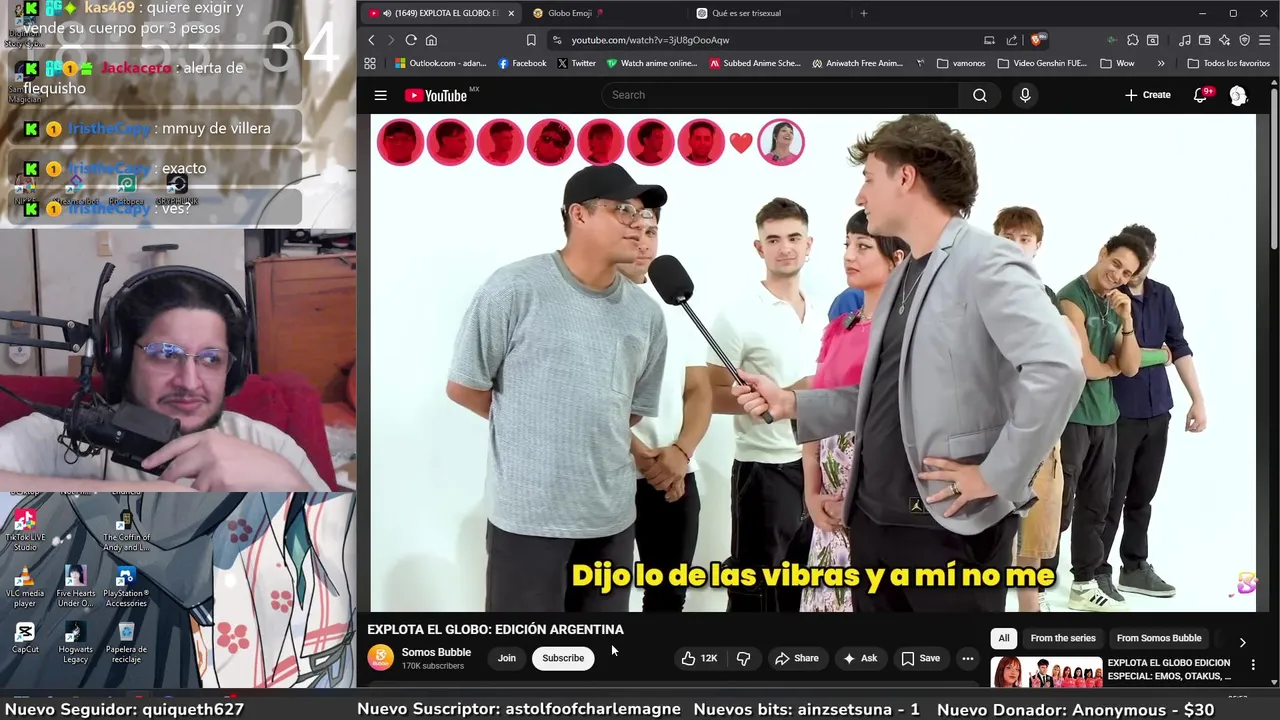The height and width of the screenshot is (720, 1280).
Task: Click the Join channel membership button
Action: (x=507, y=658)
